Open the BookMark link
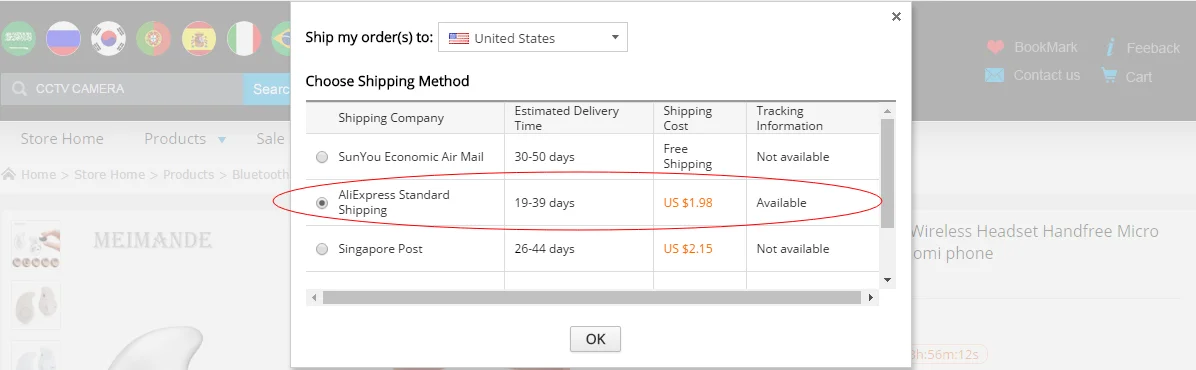 point(1046,47)
